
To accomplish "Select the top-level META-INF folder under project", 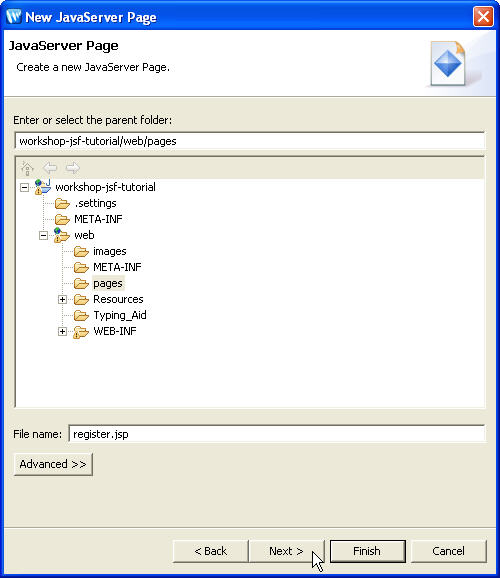I will [98, 219].
